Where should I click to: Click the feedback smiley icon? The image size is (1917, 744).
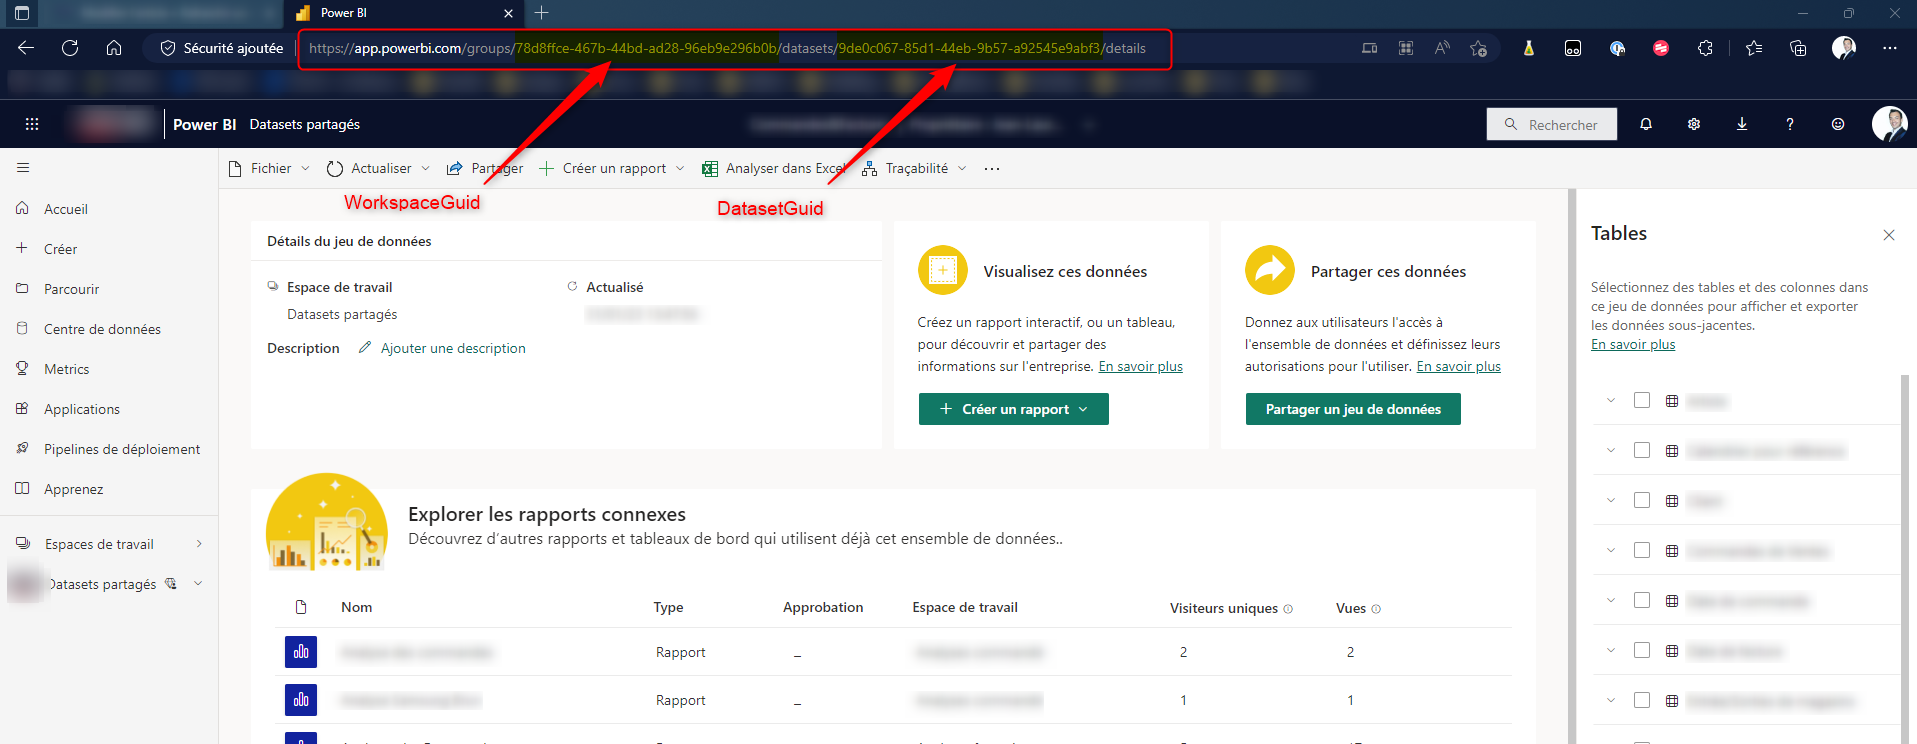point(1838,124)
